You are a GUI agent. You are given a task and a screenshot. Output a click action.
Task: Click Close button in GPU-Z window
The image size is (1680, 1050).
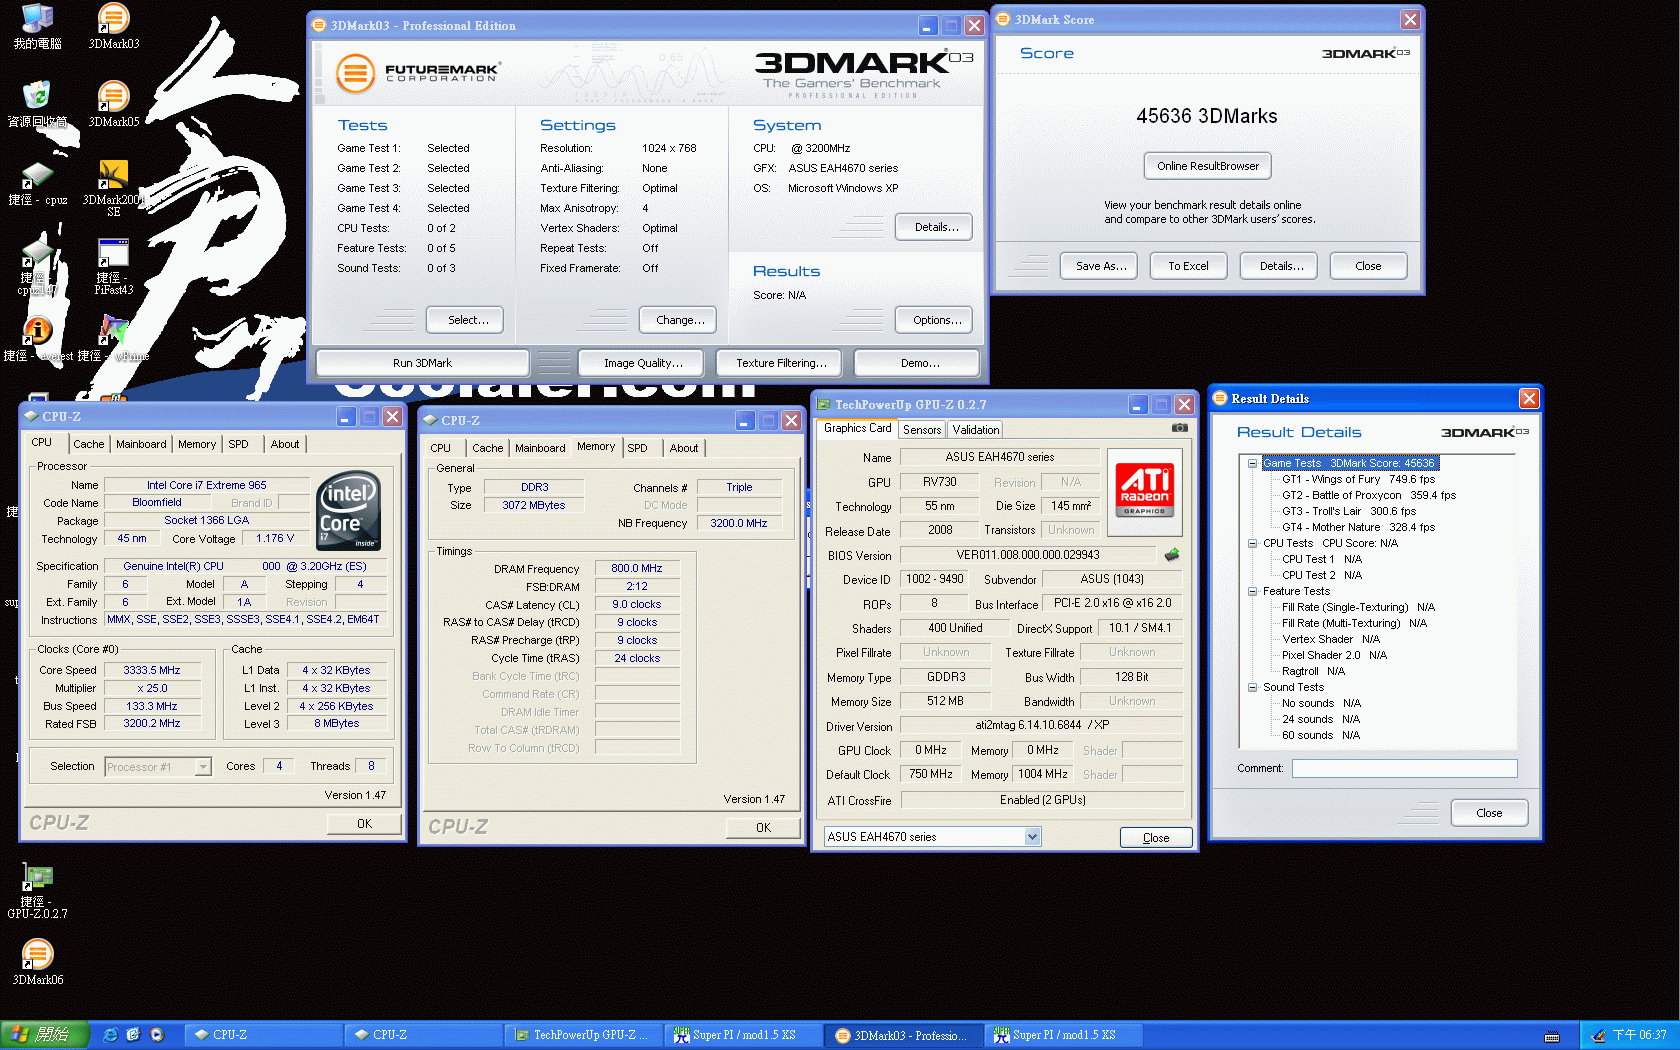[1155, 837]
